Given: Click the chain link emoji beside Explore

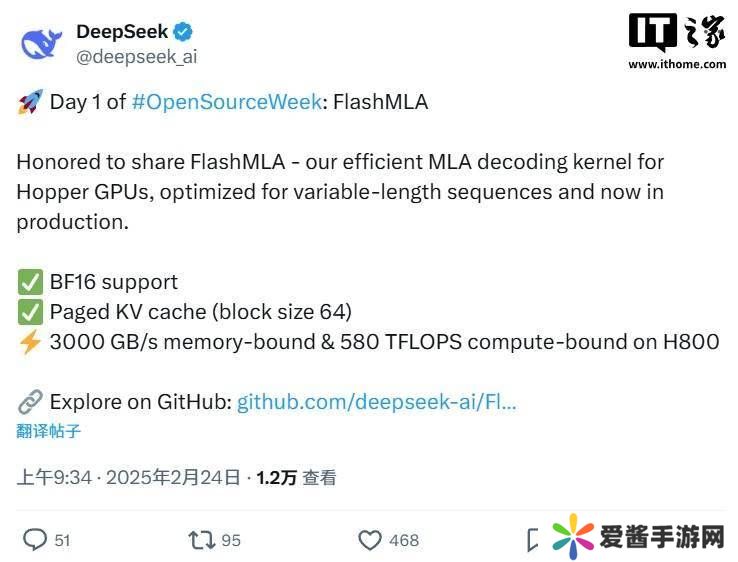Looking at the screenshot, I should pyautogui.click(x=29, y=402).
